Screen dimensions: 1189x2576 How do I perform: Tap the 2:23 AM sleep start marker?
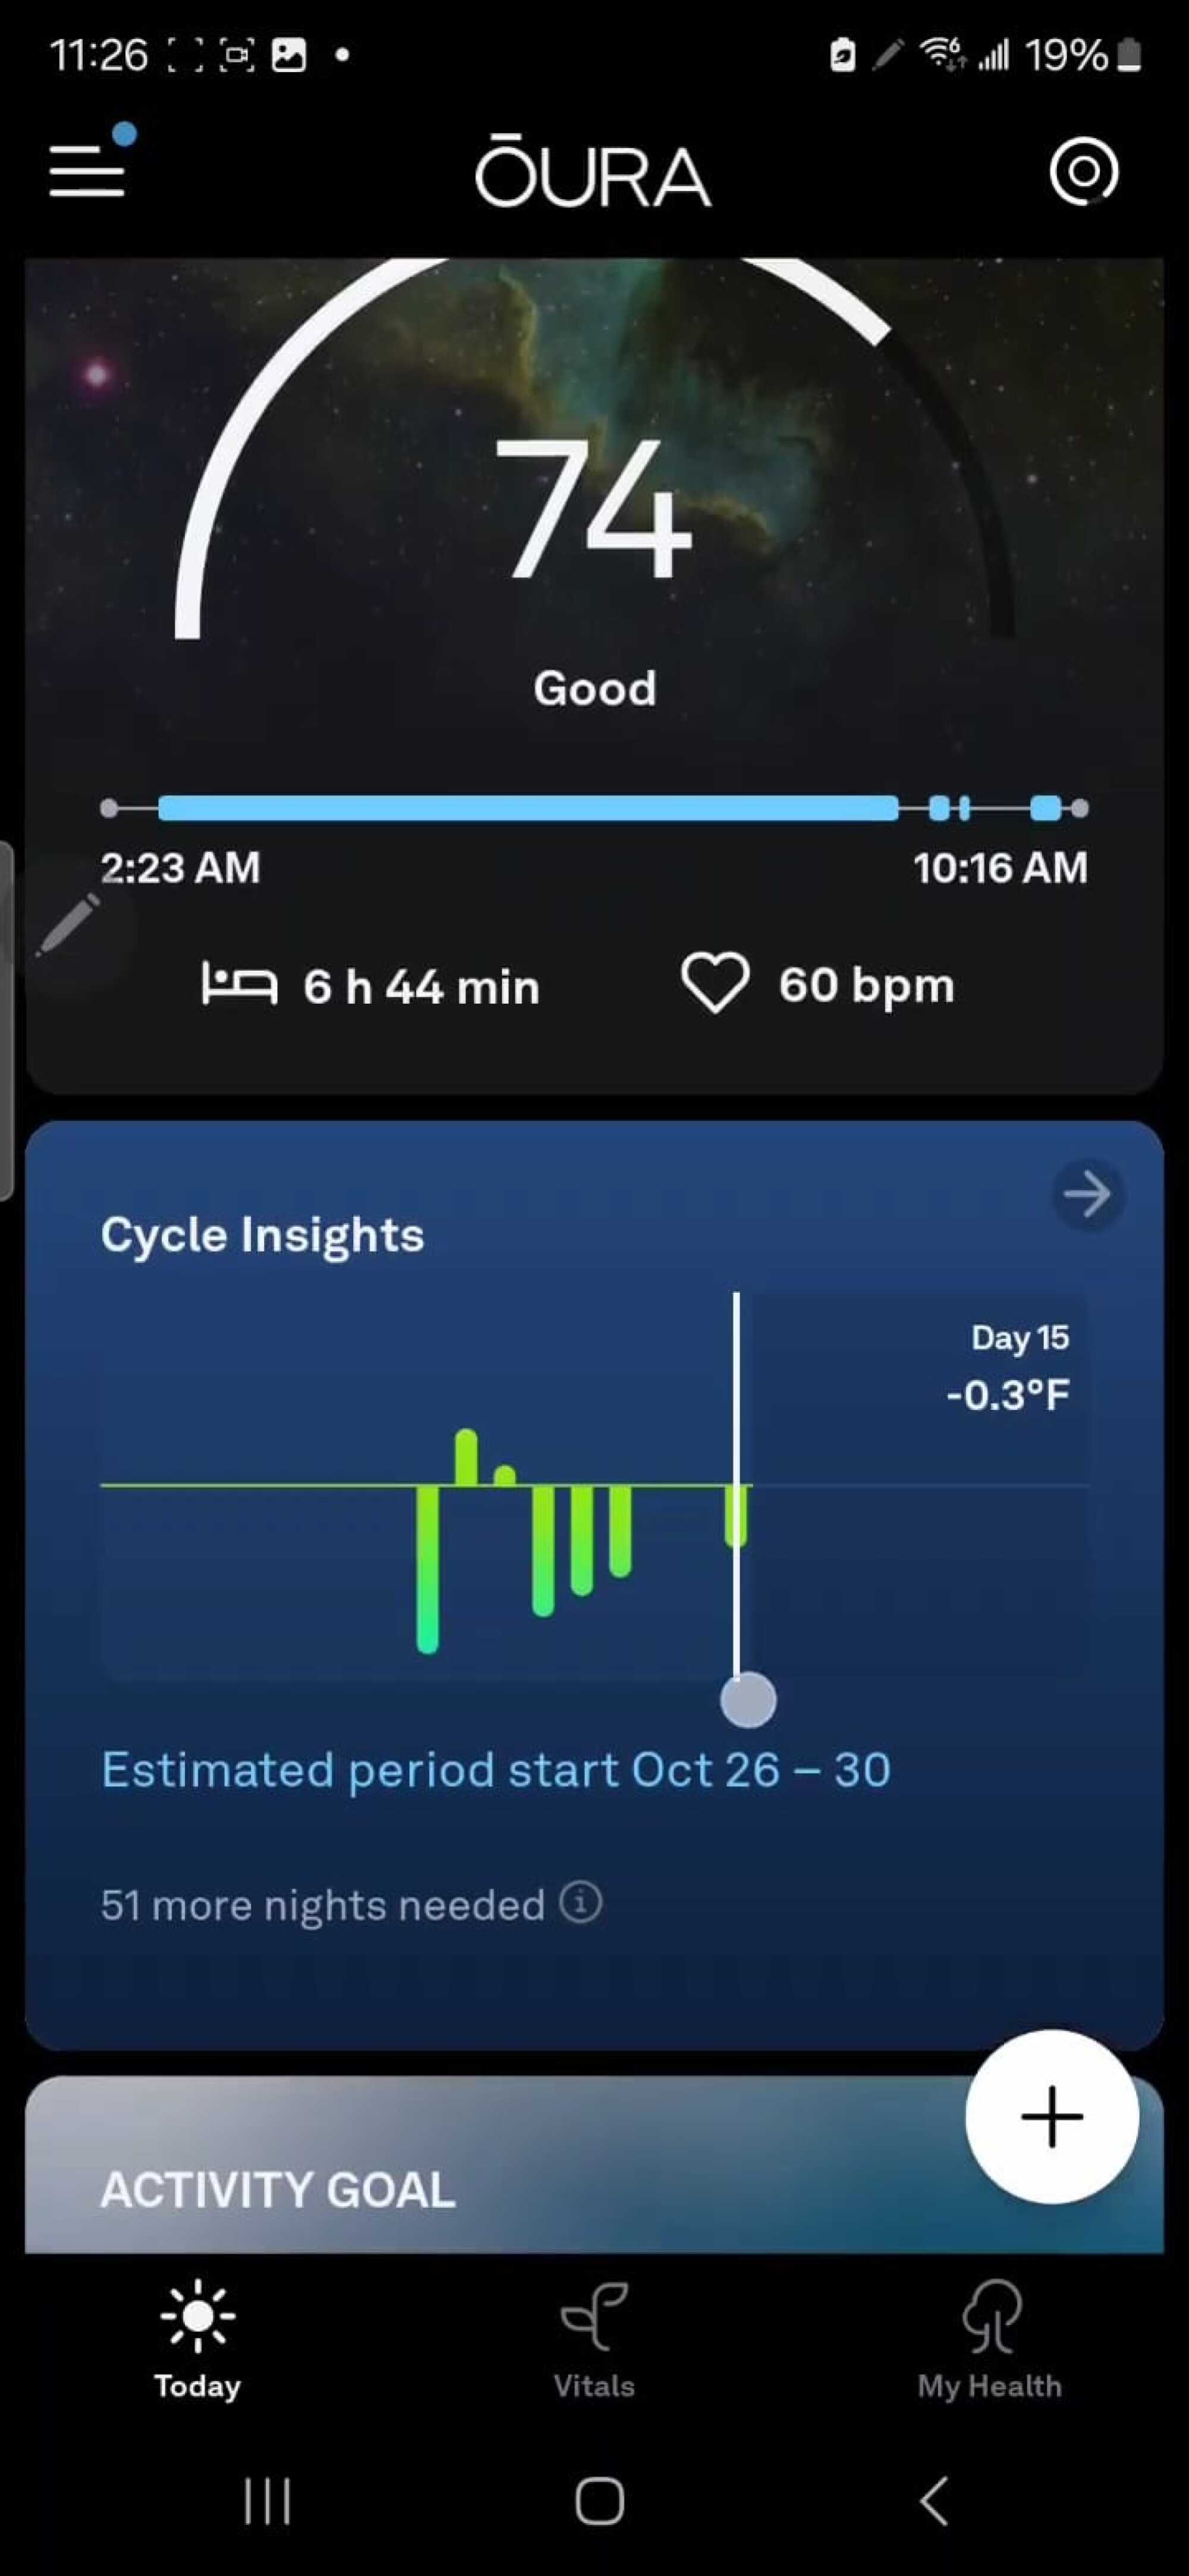coord(107,807)
